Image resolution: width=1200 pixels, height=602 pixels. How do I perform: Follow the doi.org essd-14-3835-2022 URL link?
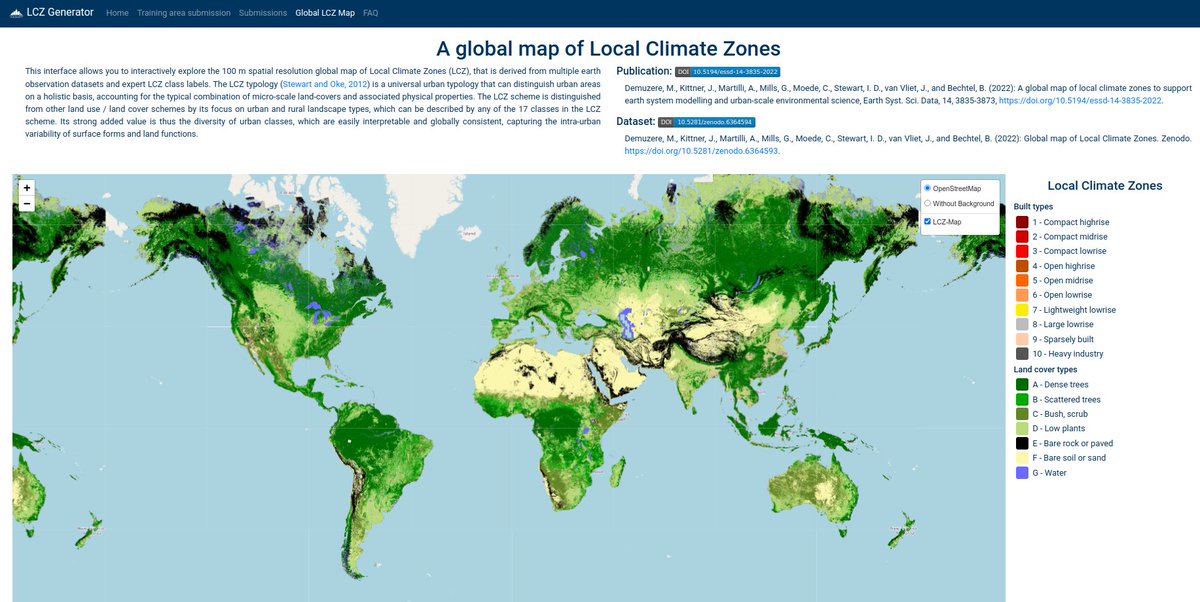click(x=1082, y=101)
